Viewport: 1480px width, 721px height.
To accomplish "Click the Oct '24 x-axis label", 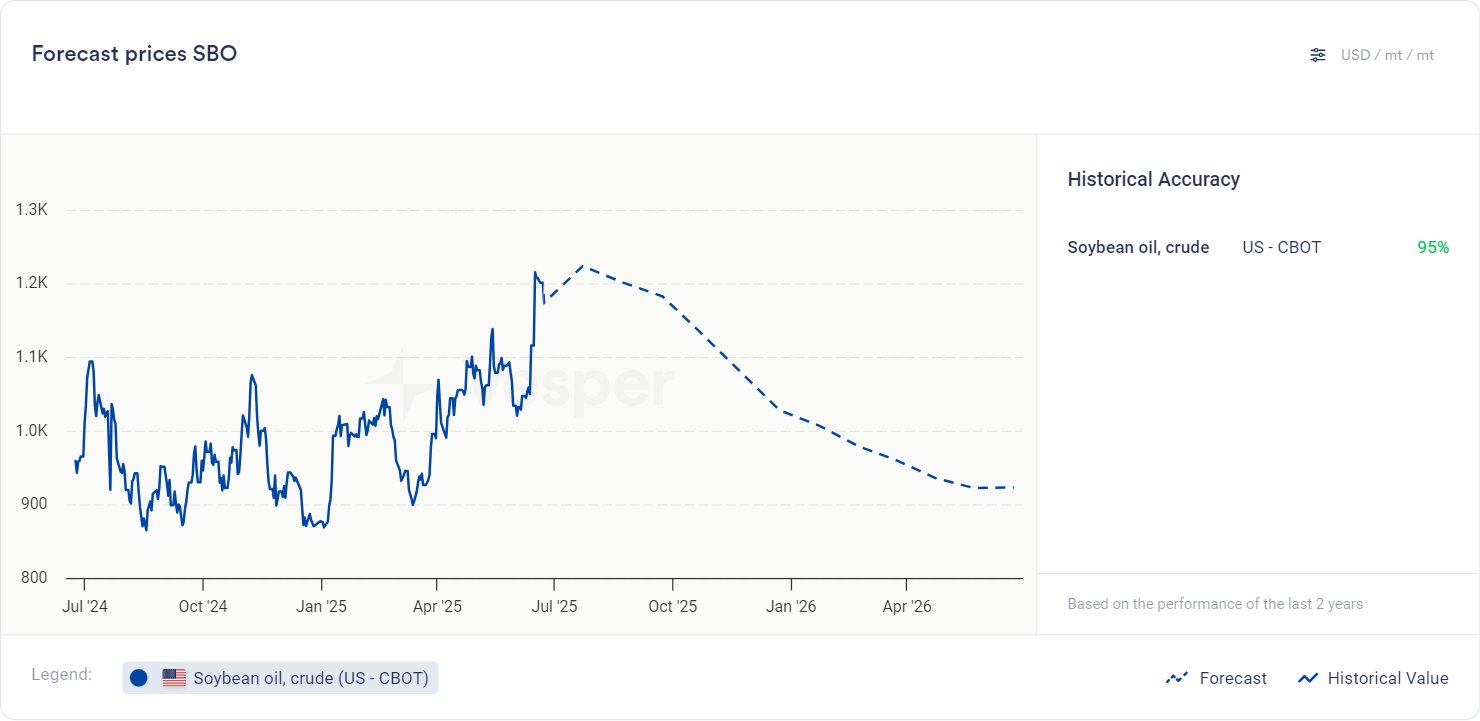I will (x=203, y=606).
